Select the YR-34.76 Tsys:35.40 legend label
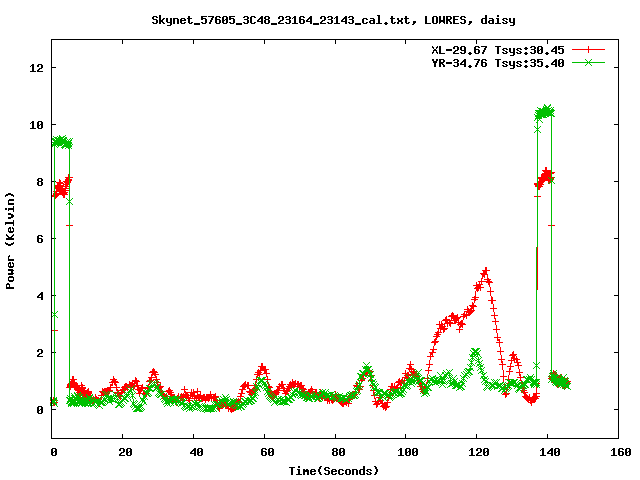 498,63
